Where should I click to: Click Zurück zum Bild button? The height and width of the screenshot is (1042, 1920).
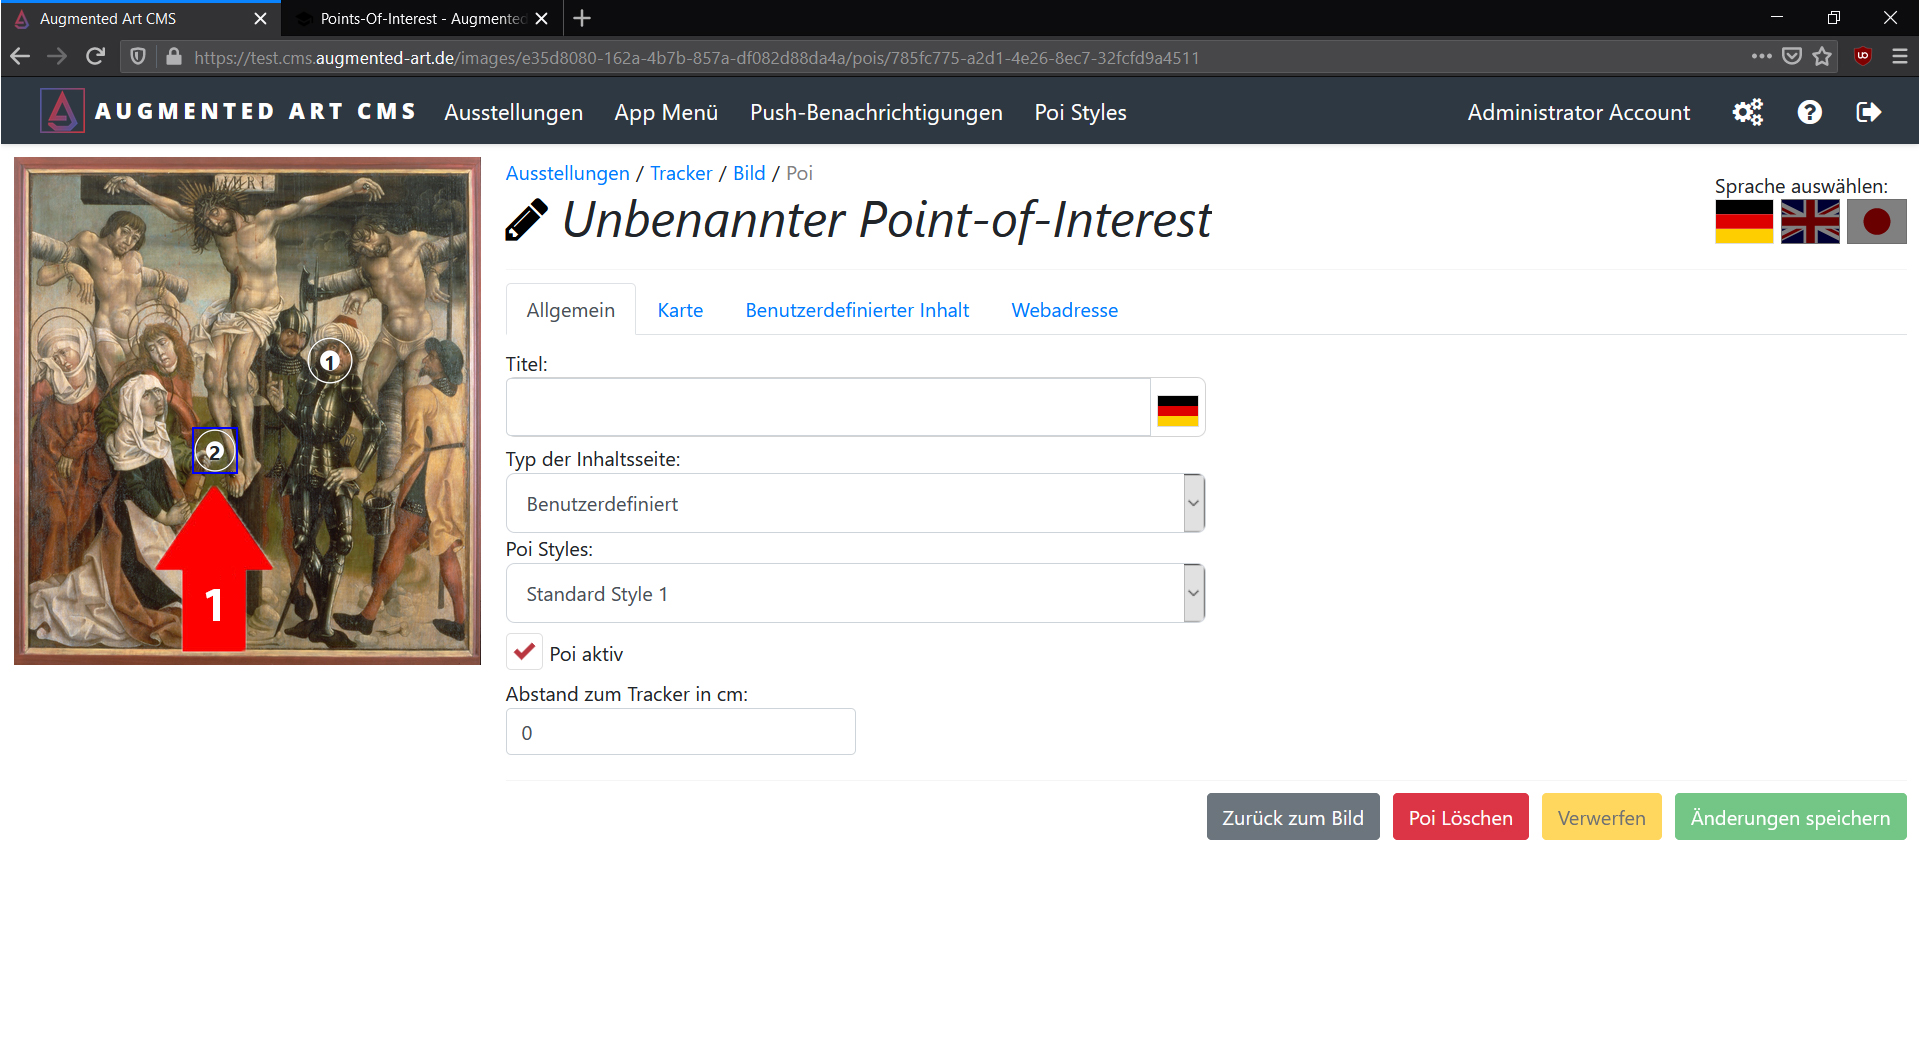[x=1293, y=817]
